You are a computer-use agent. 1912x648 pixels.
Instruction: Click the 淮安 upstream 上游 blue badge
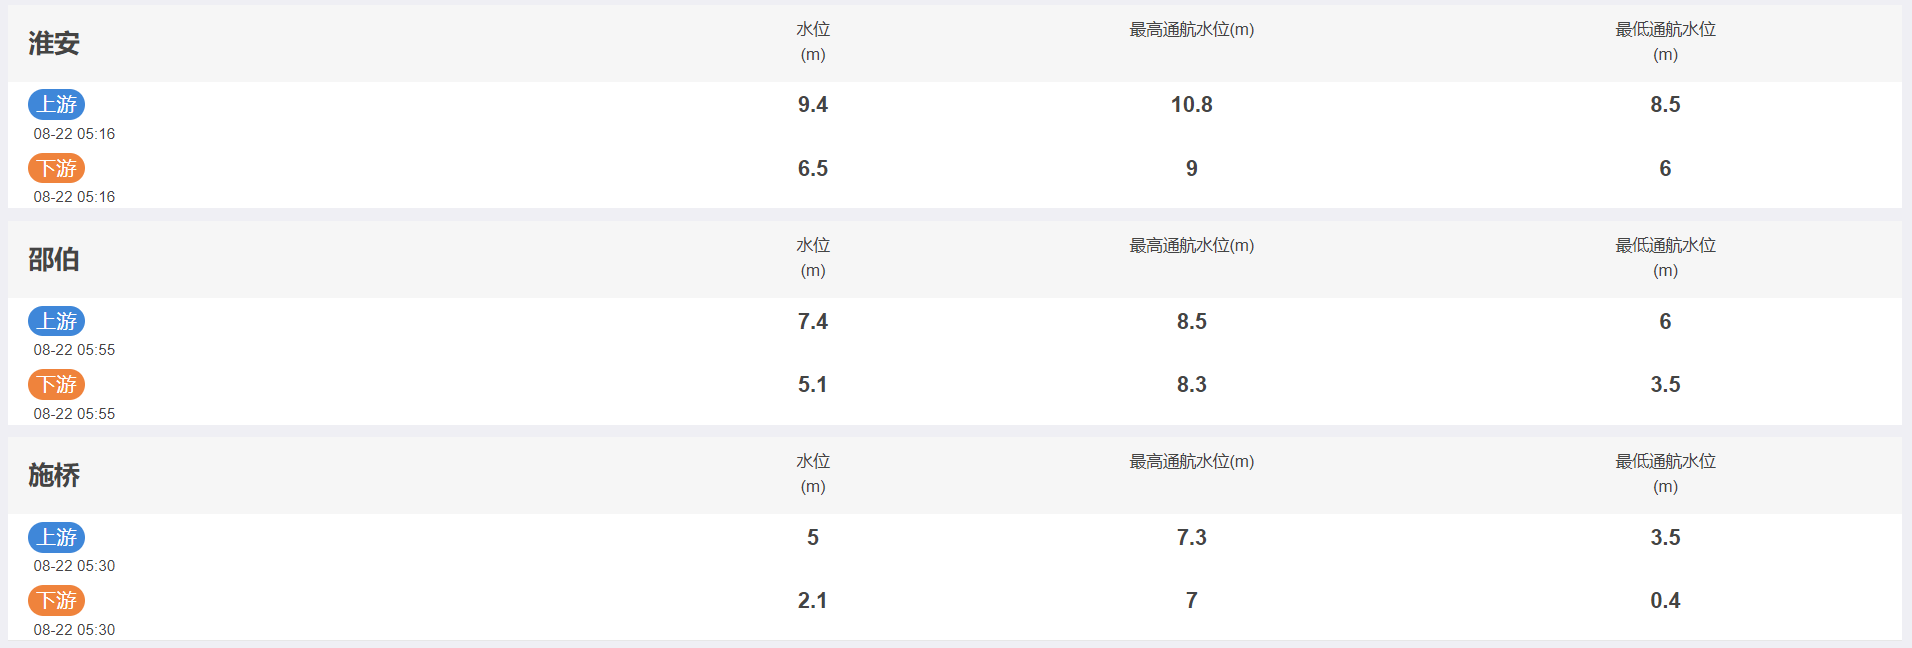click(56, 104)
